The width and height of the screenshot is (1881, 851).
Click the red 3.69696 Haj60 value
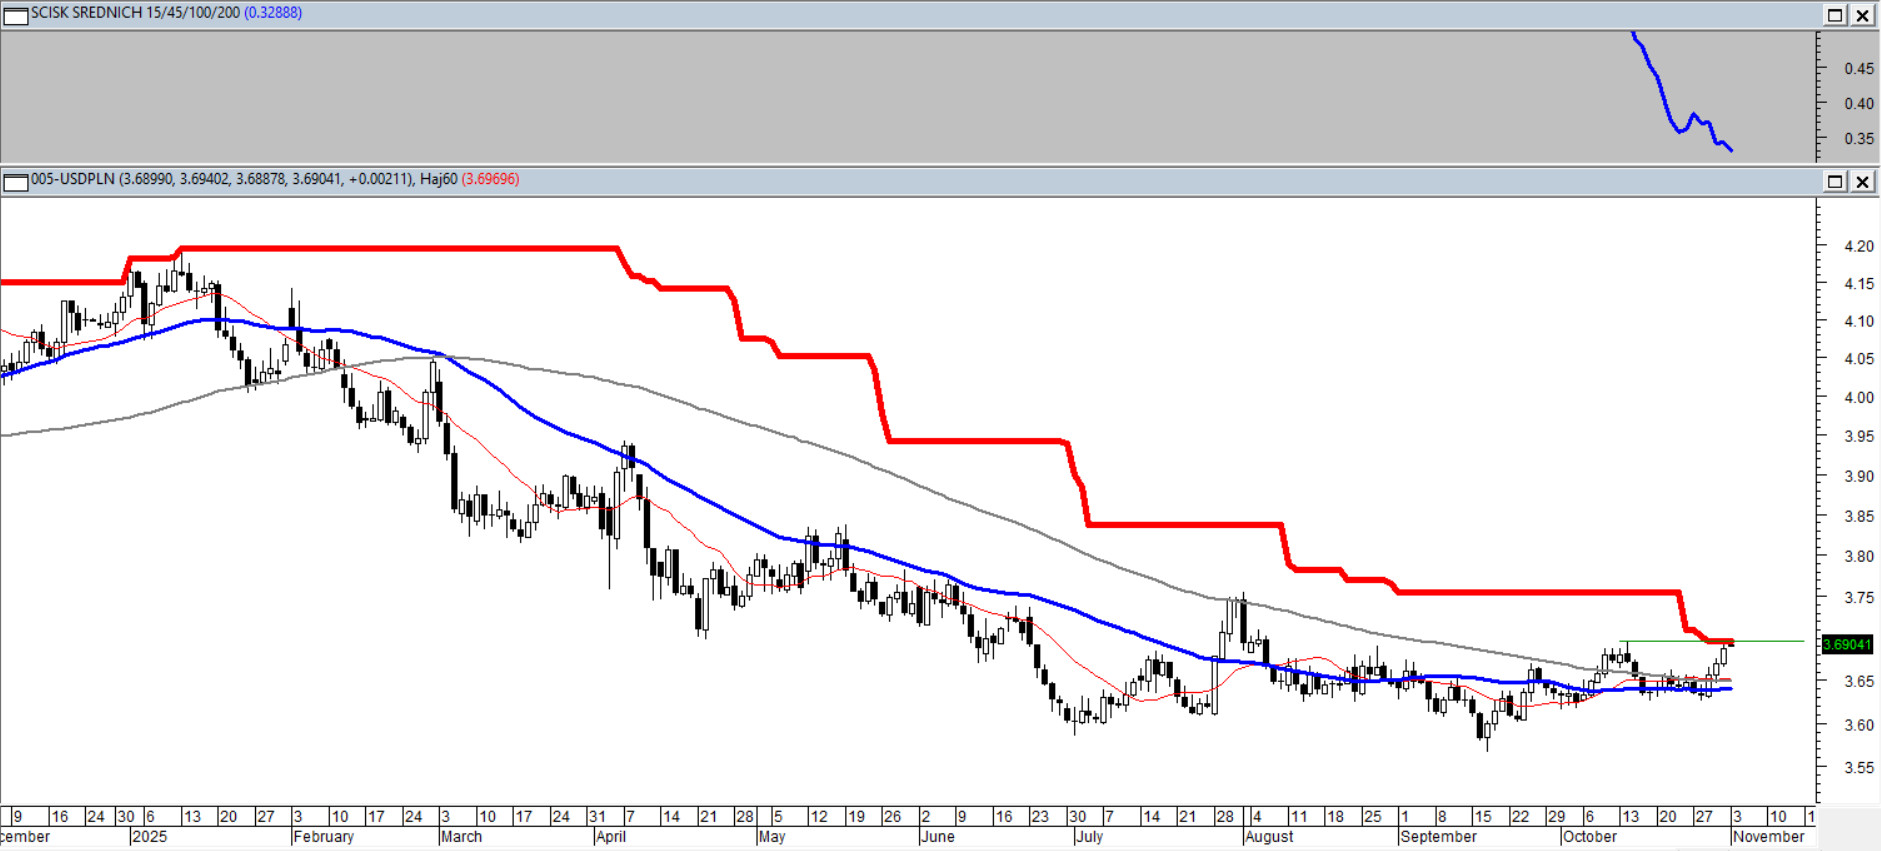click(490, 179)
